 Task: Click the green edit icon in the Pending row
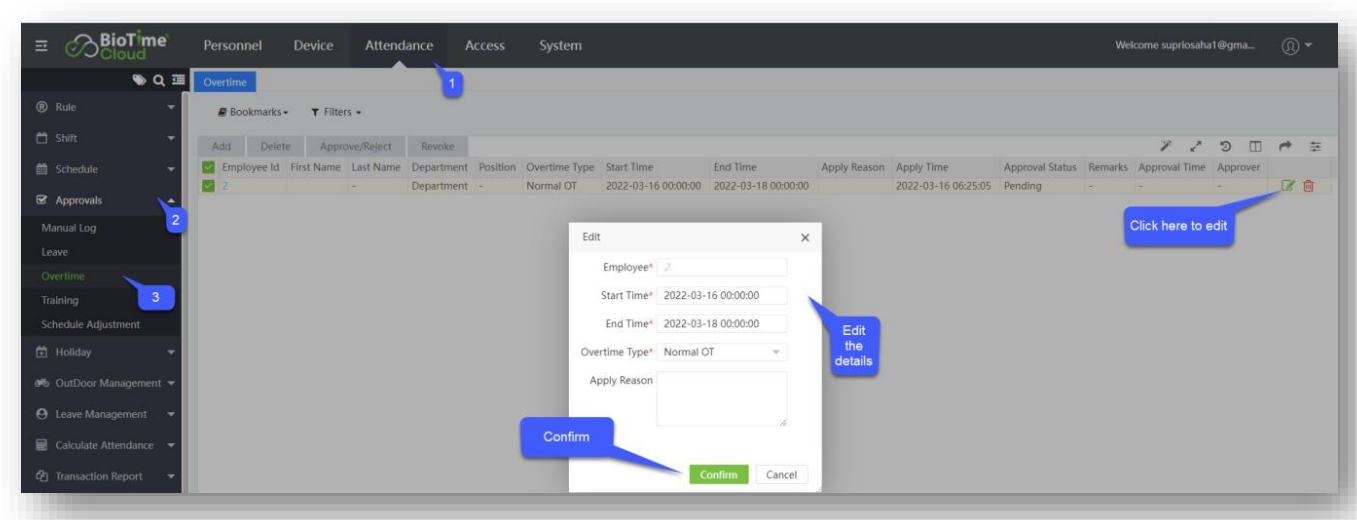(1288, 186)
